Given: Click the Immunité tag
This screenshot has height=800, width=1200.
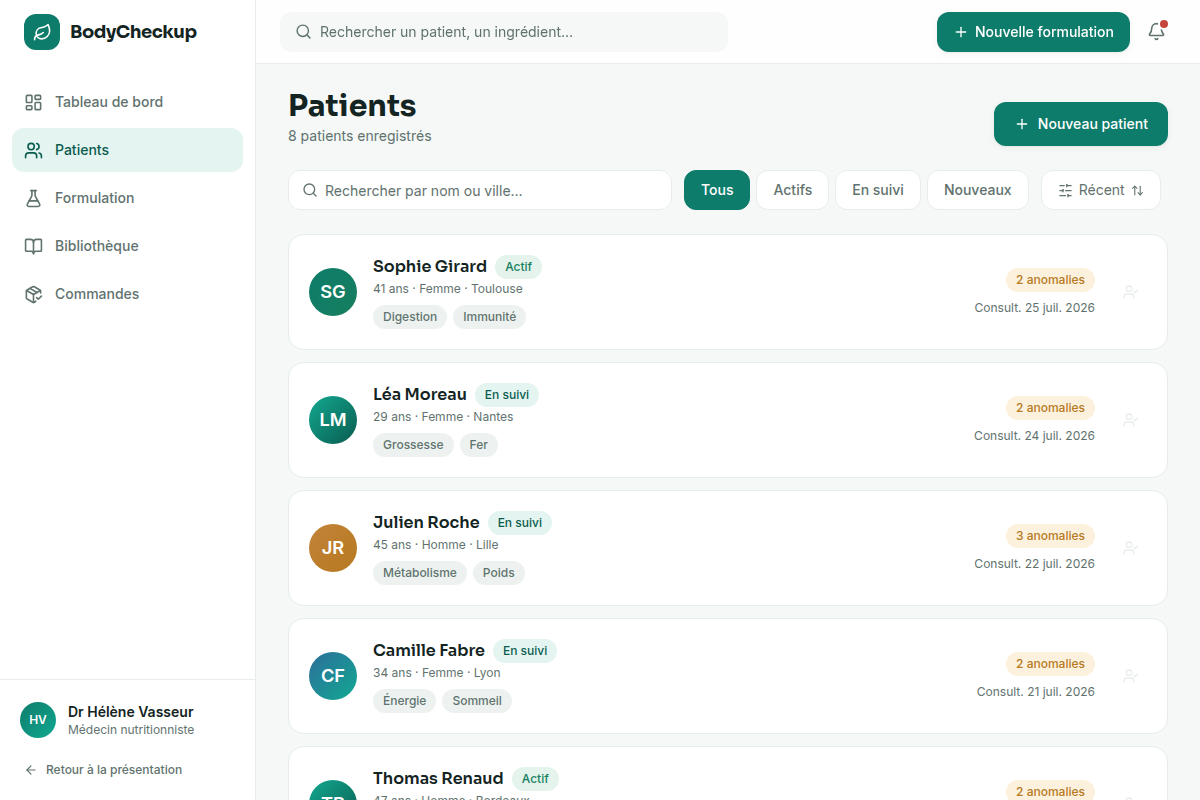Looking at the screenshot, I should (x=490, y=317).
